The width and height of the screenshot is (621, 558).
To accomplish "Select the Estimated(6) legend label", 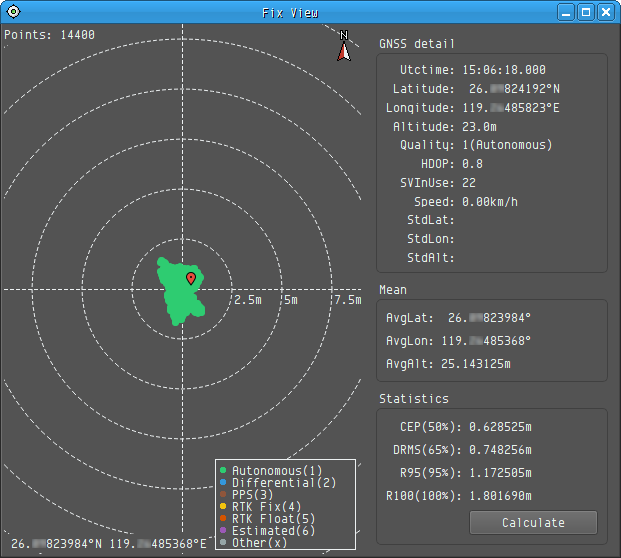I will point(274,530).
